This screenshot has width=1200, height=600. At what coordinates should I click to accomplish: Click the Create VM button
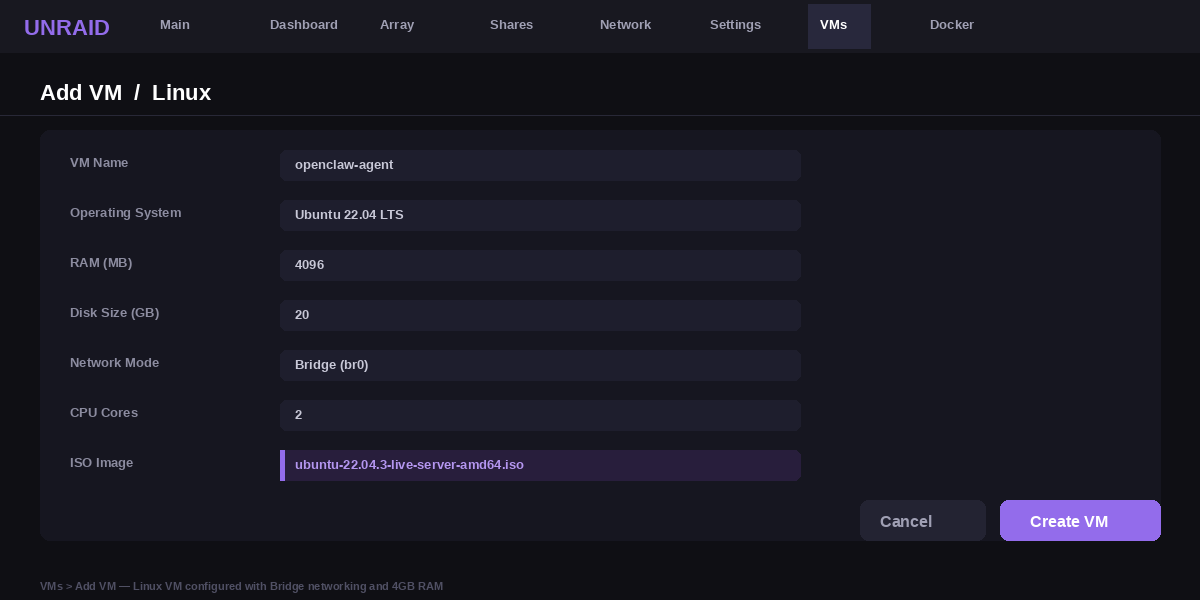1080,521
